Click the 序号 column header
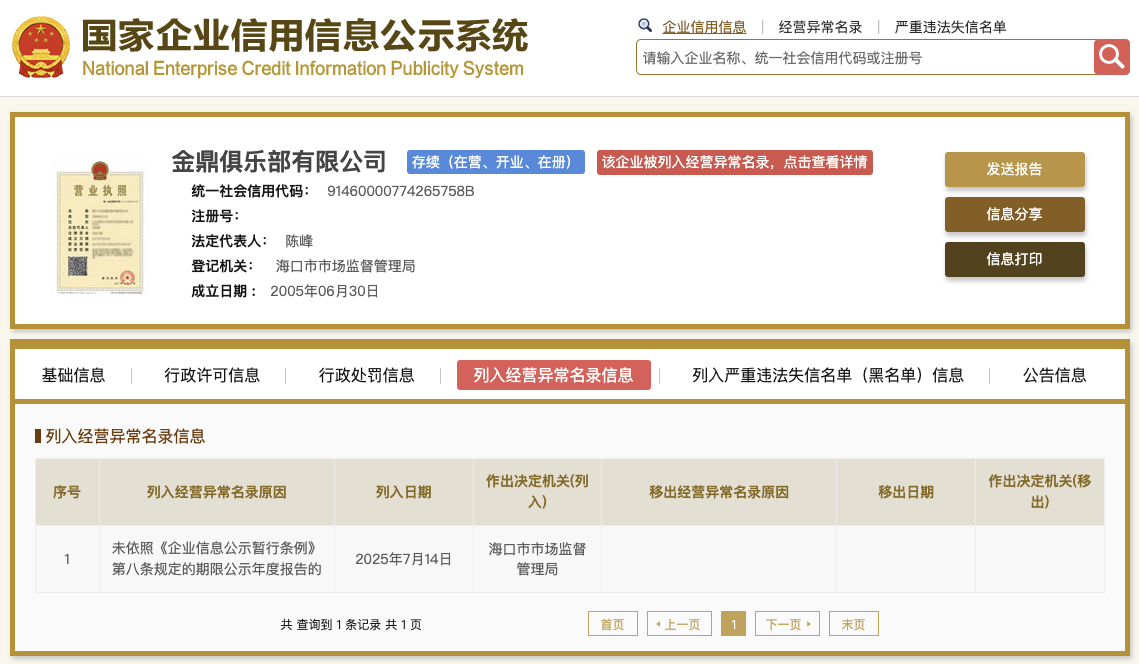Screen dimensions: 1139x664 point(67,492)
